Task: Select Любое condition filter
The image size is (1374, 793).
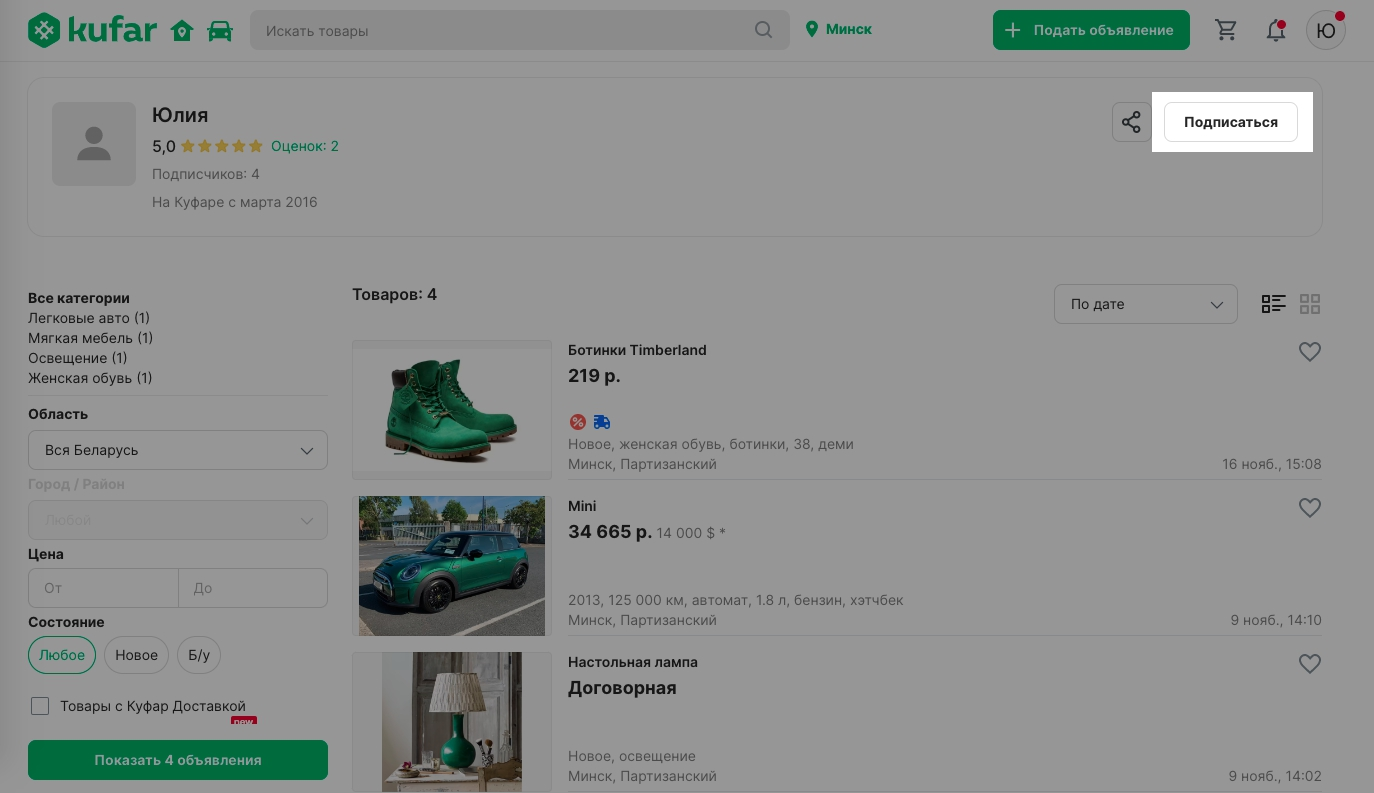Action: 62,655
